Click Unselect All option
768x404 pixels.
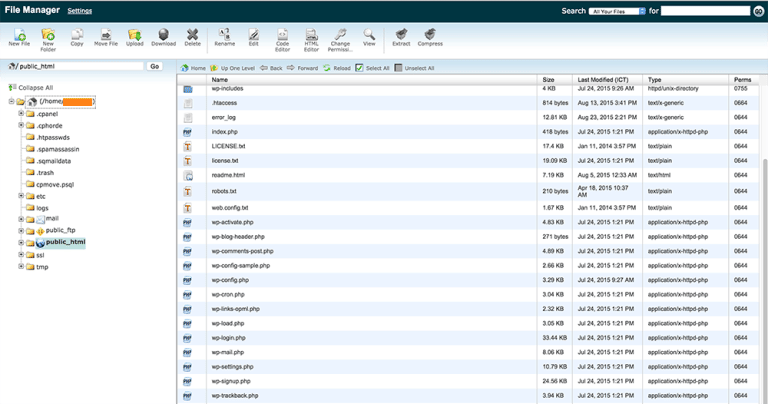(414, 68)
